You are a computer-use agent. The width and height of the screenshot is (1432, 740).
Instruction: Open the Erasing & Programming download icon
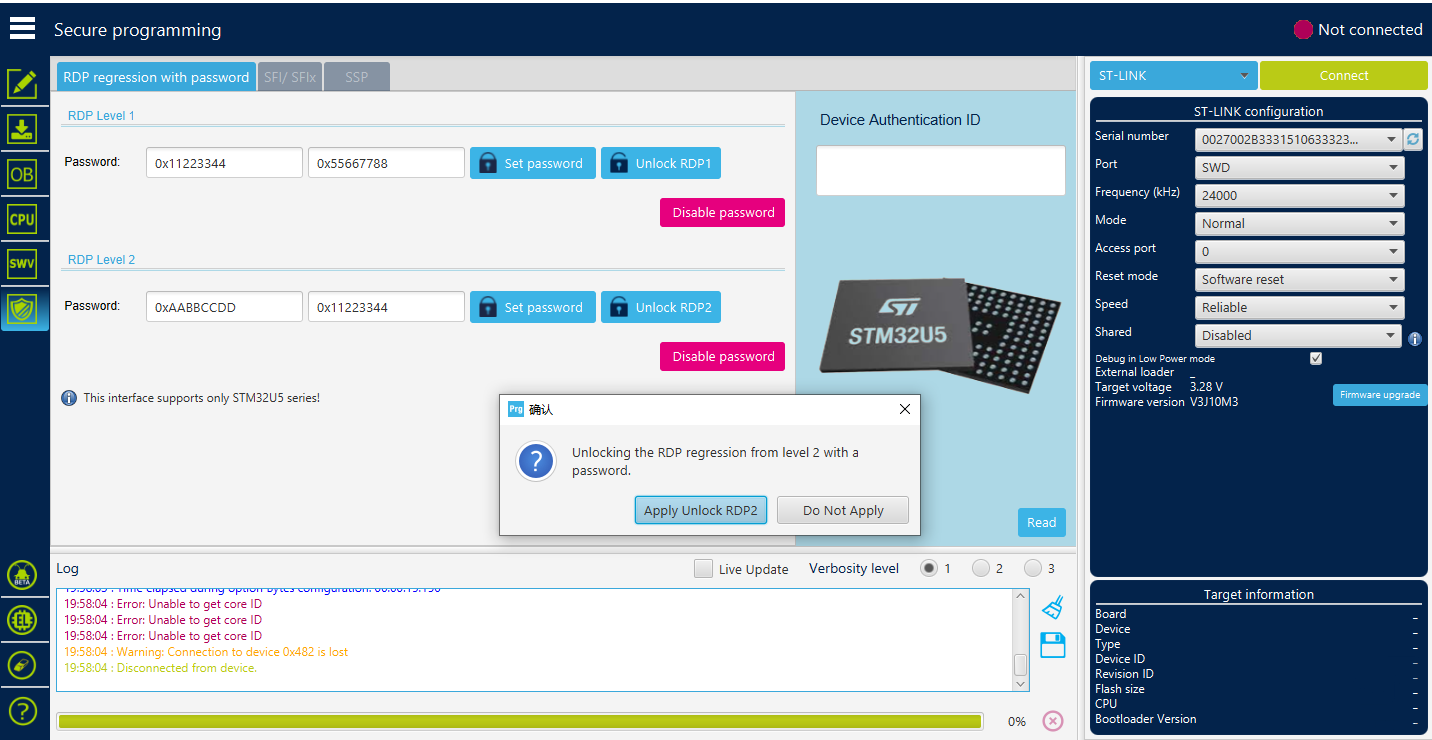tap(22, 128)
